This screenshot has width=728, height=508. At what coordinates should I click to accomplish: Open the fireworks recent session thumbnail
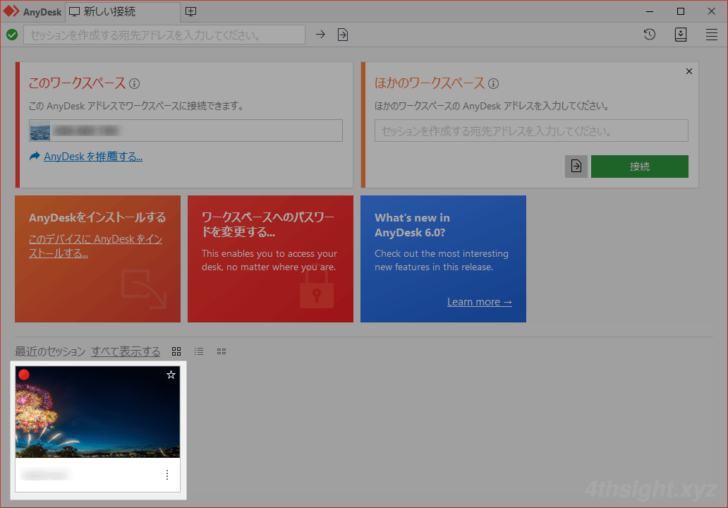pyautogui.click(x=98, y=412)
